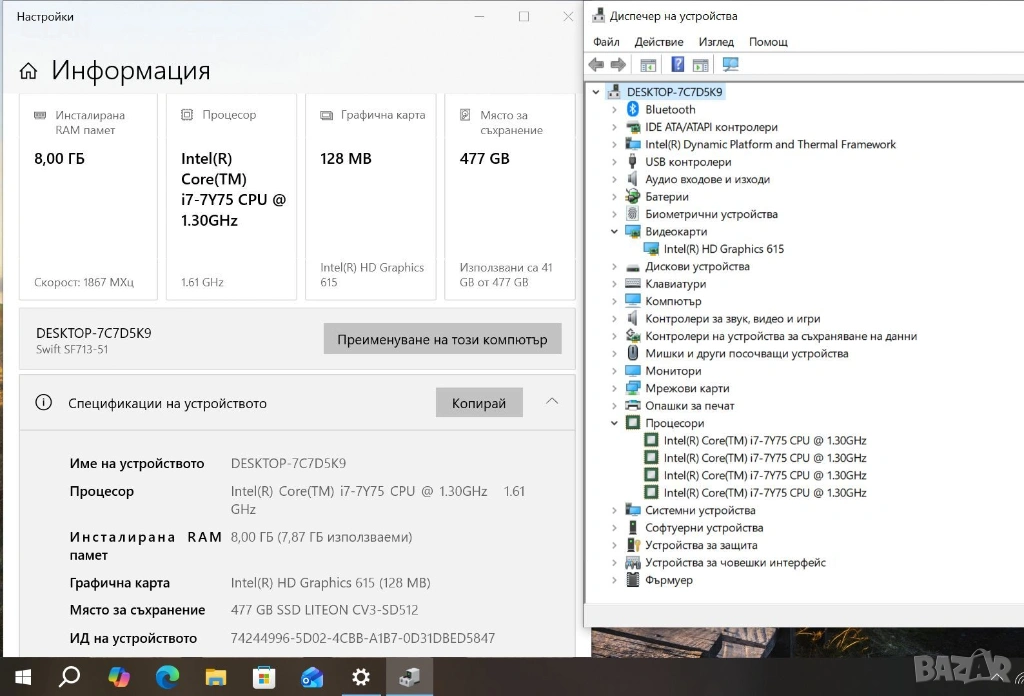Expand the Bluetooth device category

point(614,110)
